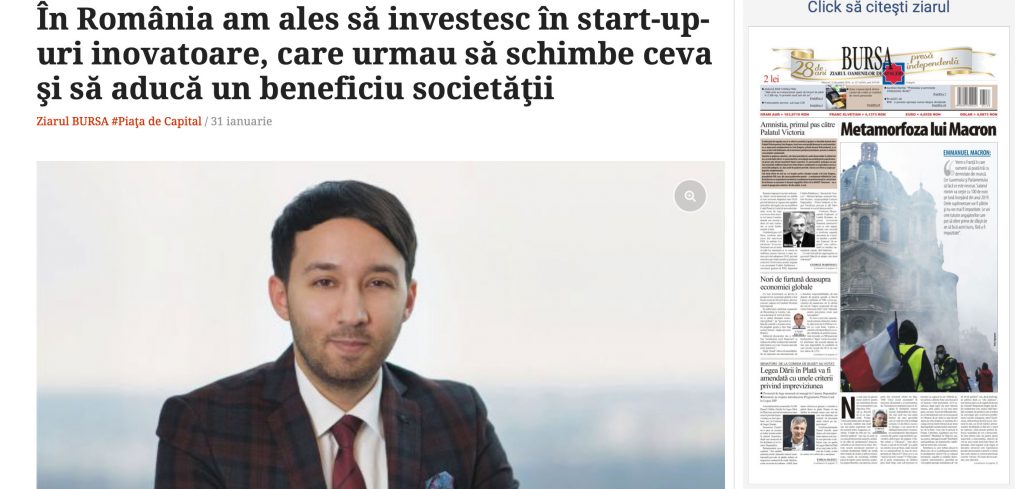This screenshot has width=1024, height=489.
Task: Click the magnifier zoom icon on the photo
Action: coord(690,195)
